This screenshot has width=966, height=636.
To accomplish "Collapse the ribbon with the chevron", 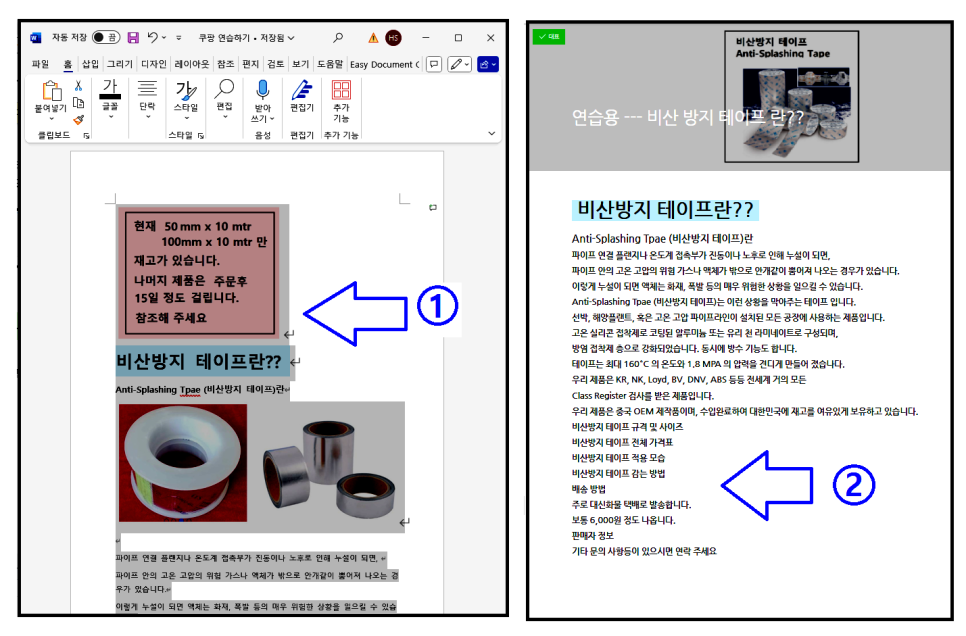I will point(492,133).
